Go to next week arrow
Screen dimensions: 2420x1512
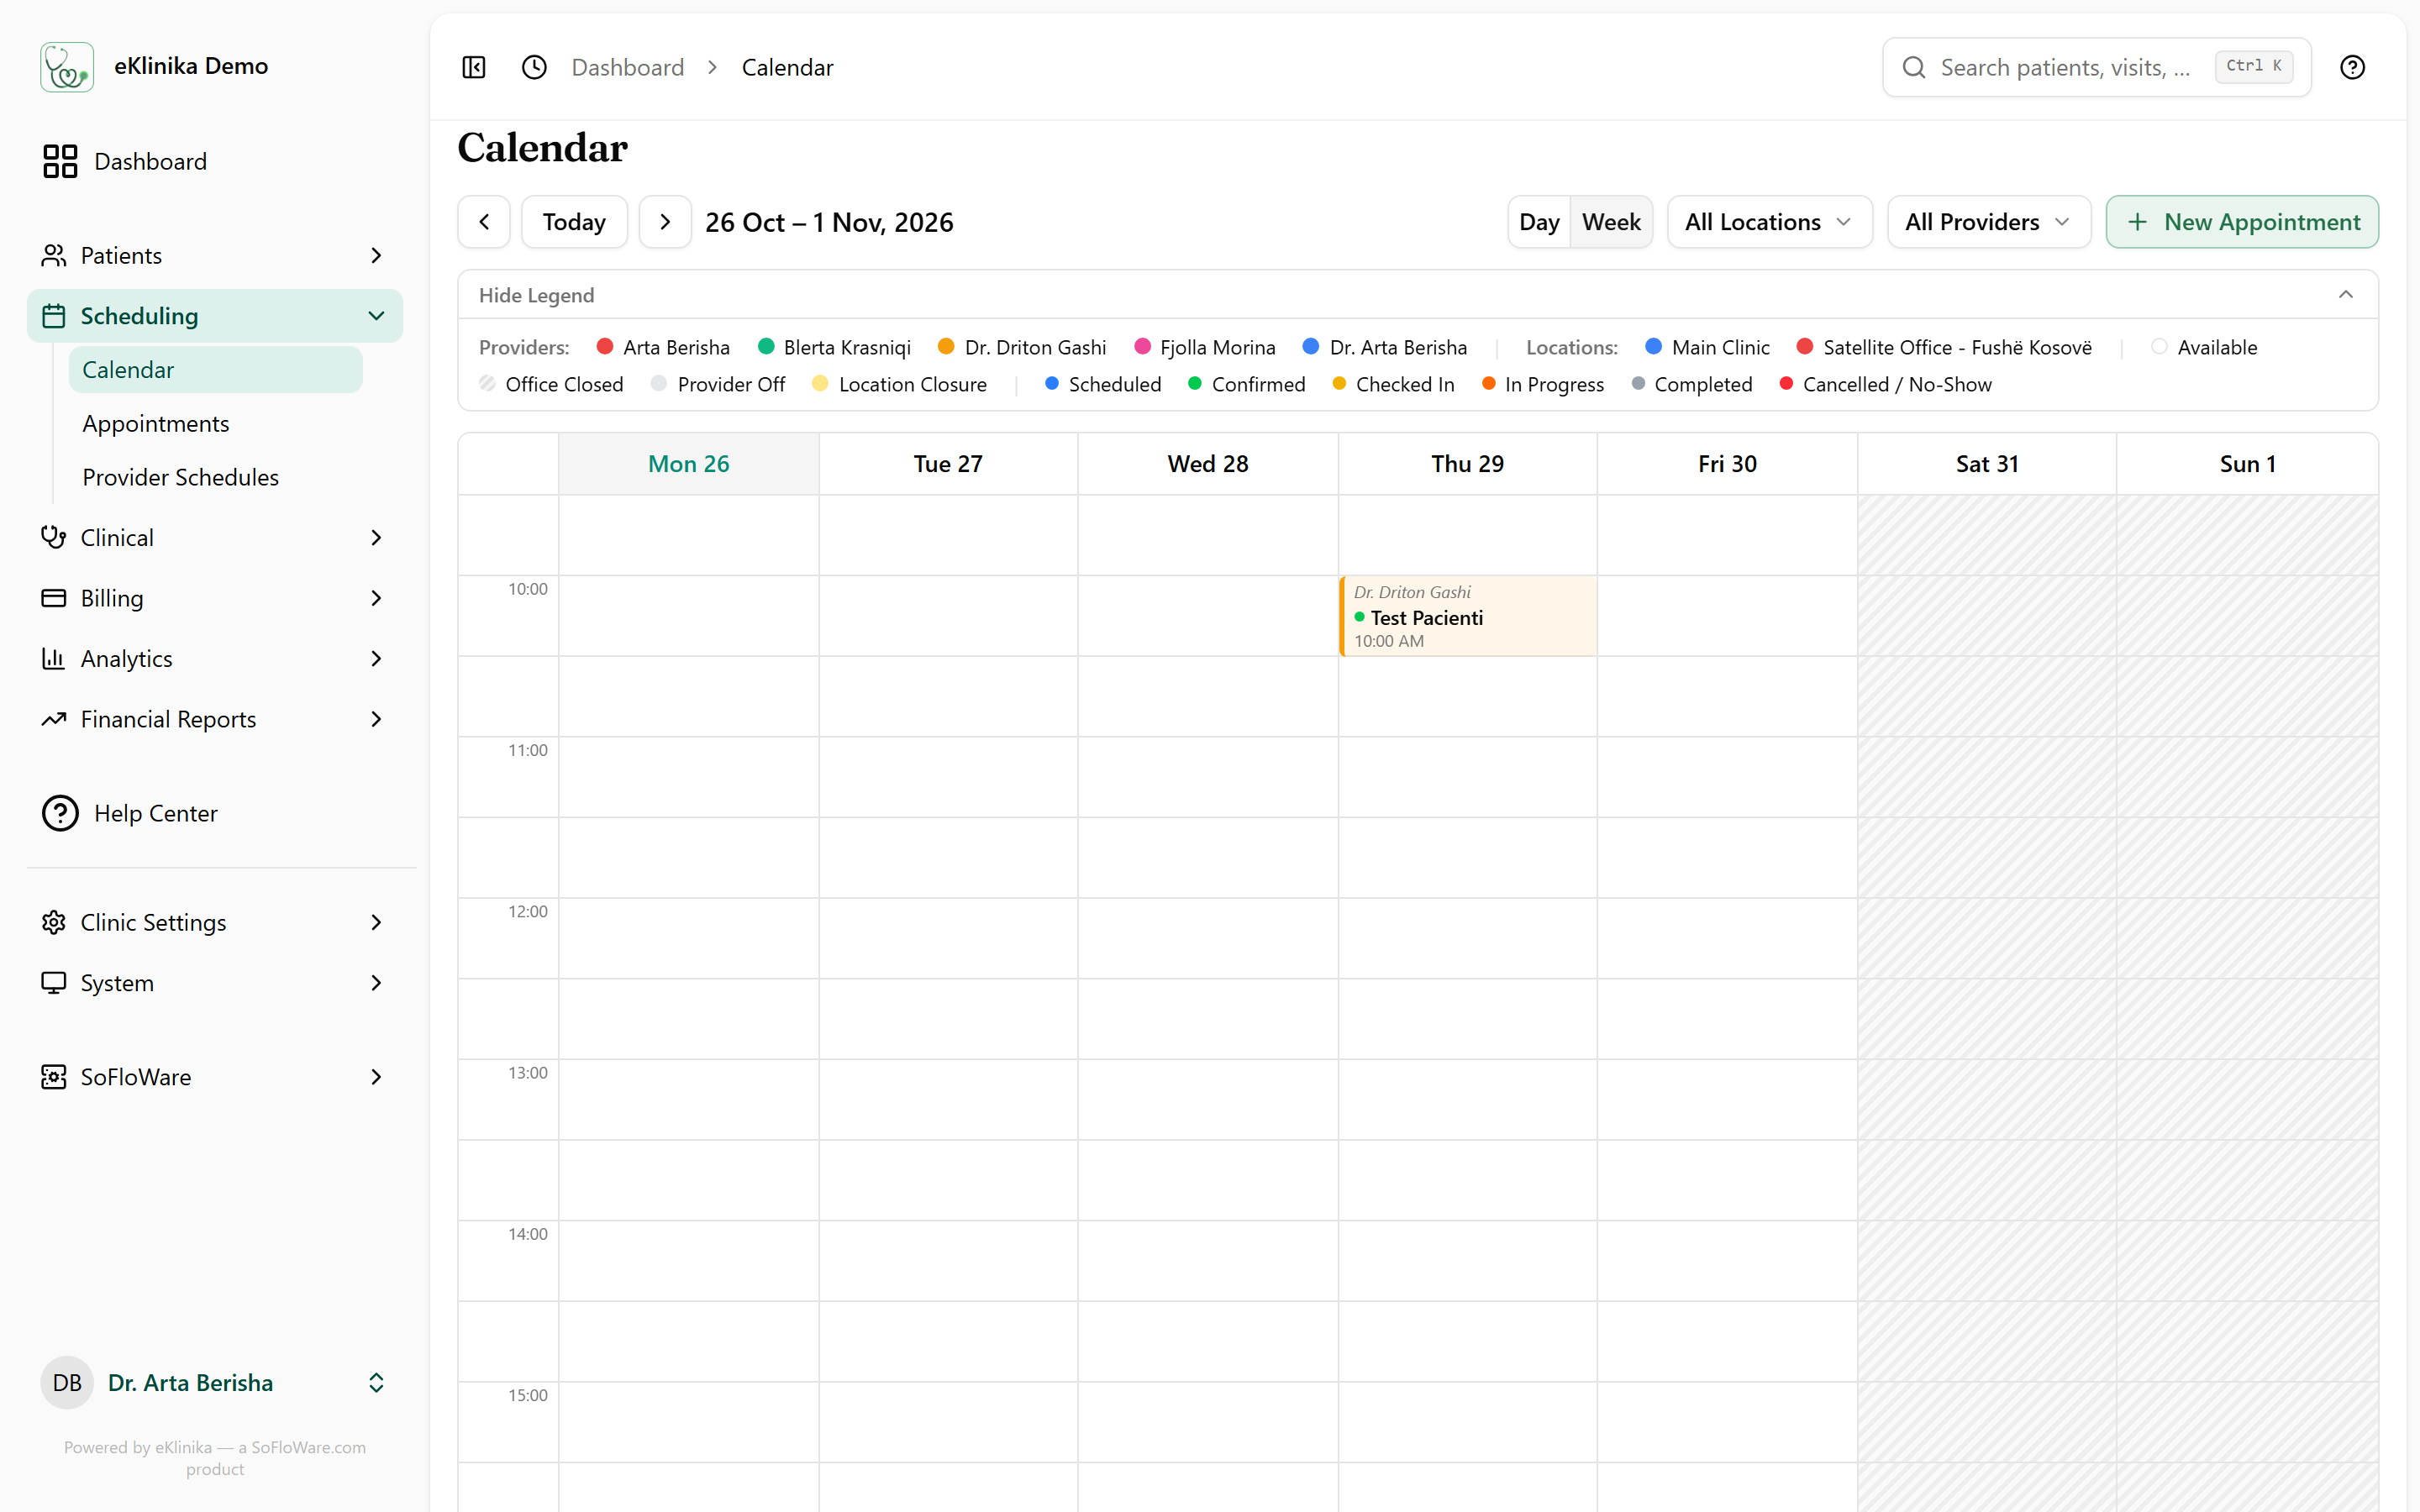pyautogui.click(x=665, y=222)
